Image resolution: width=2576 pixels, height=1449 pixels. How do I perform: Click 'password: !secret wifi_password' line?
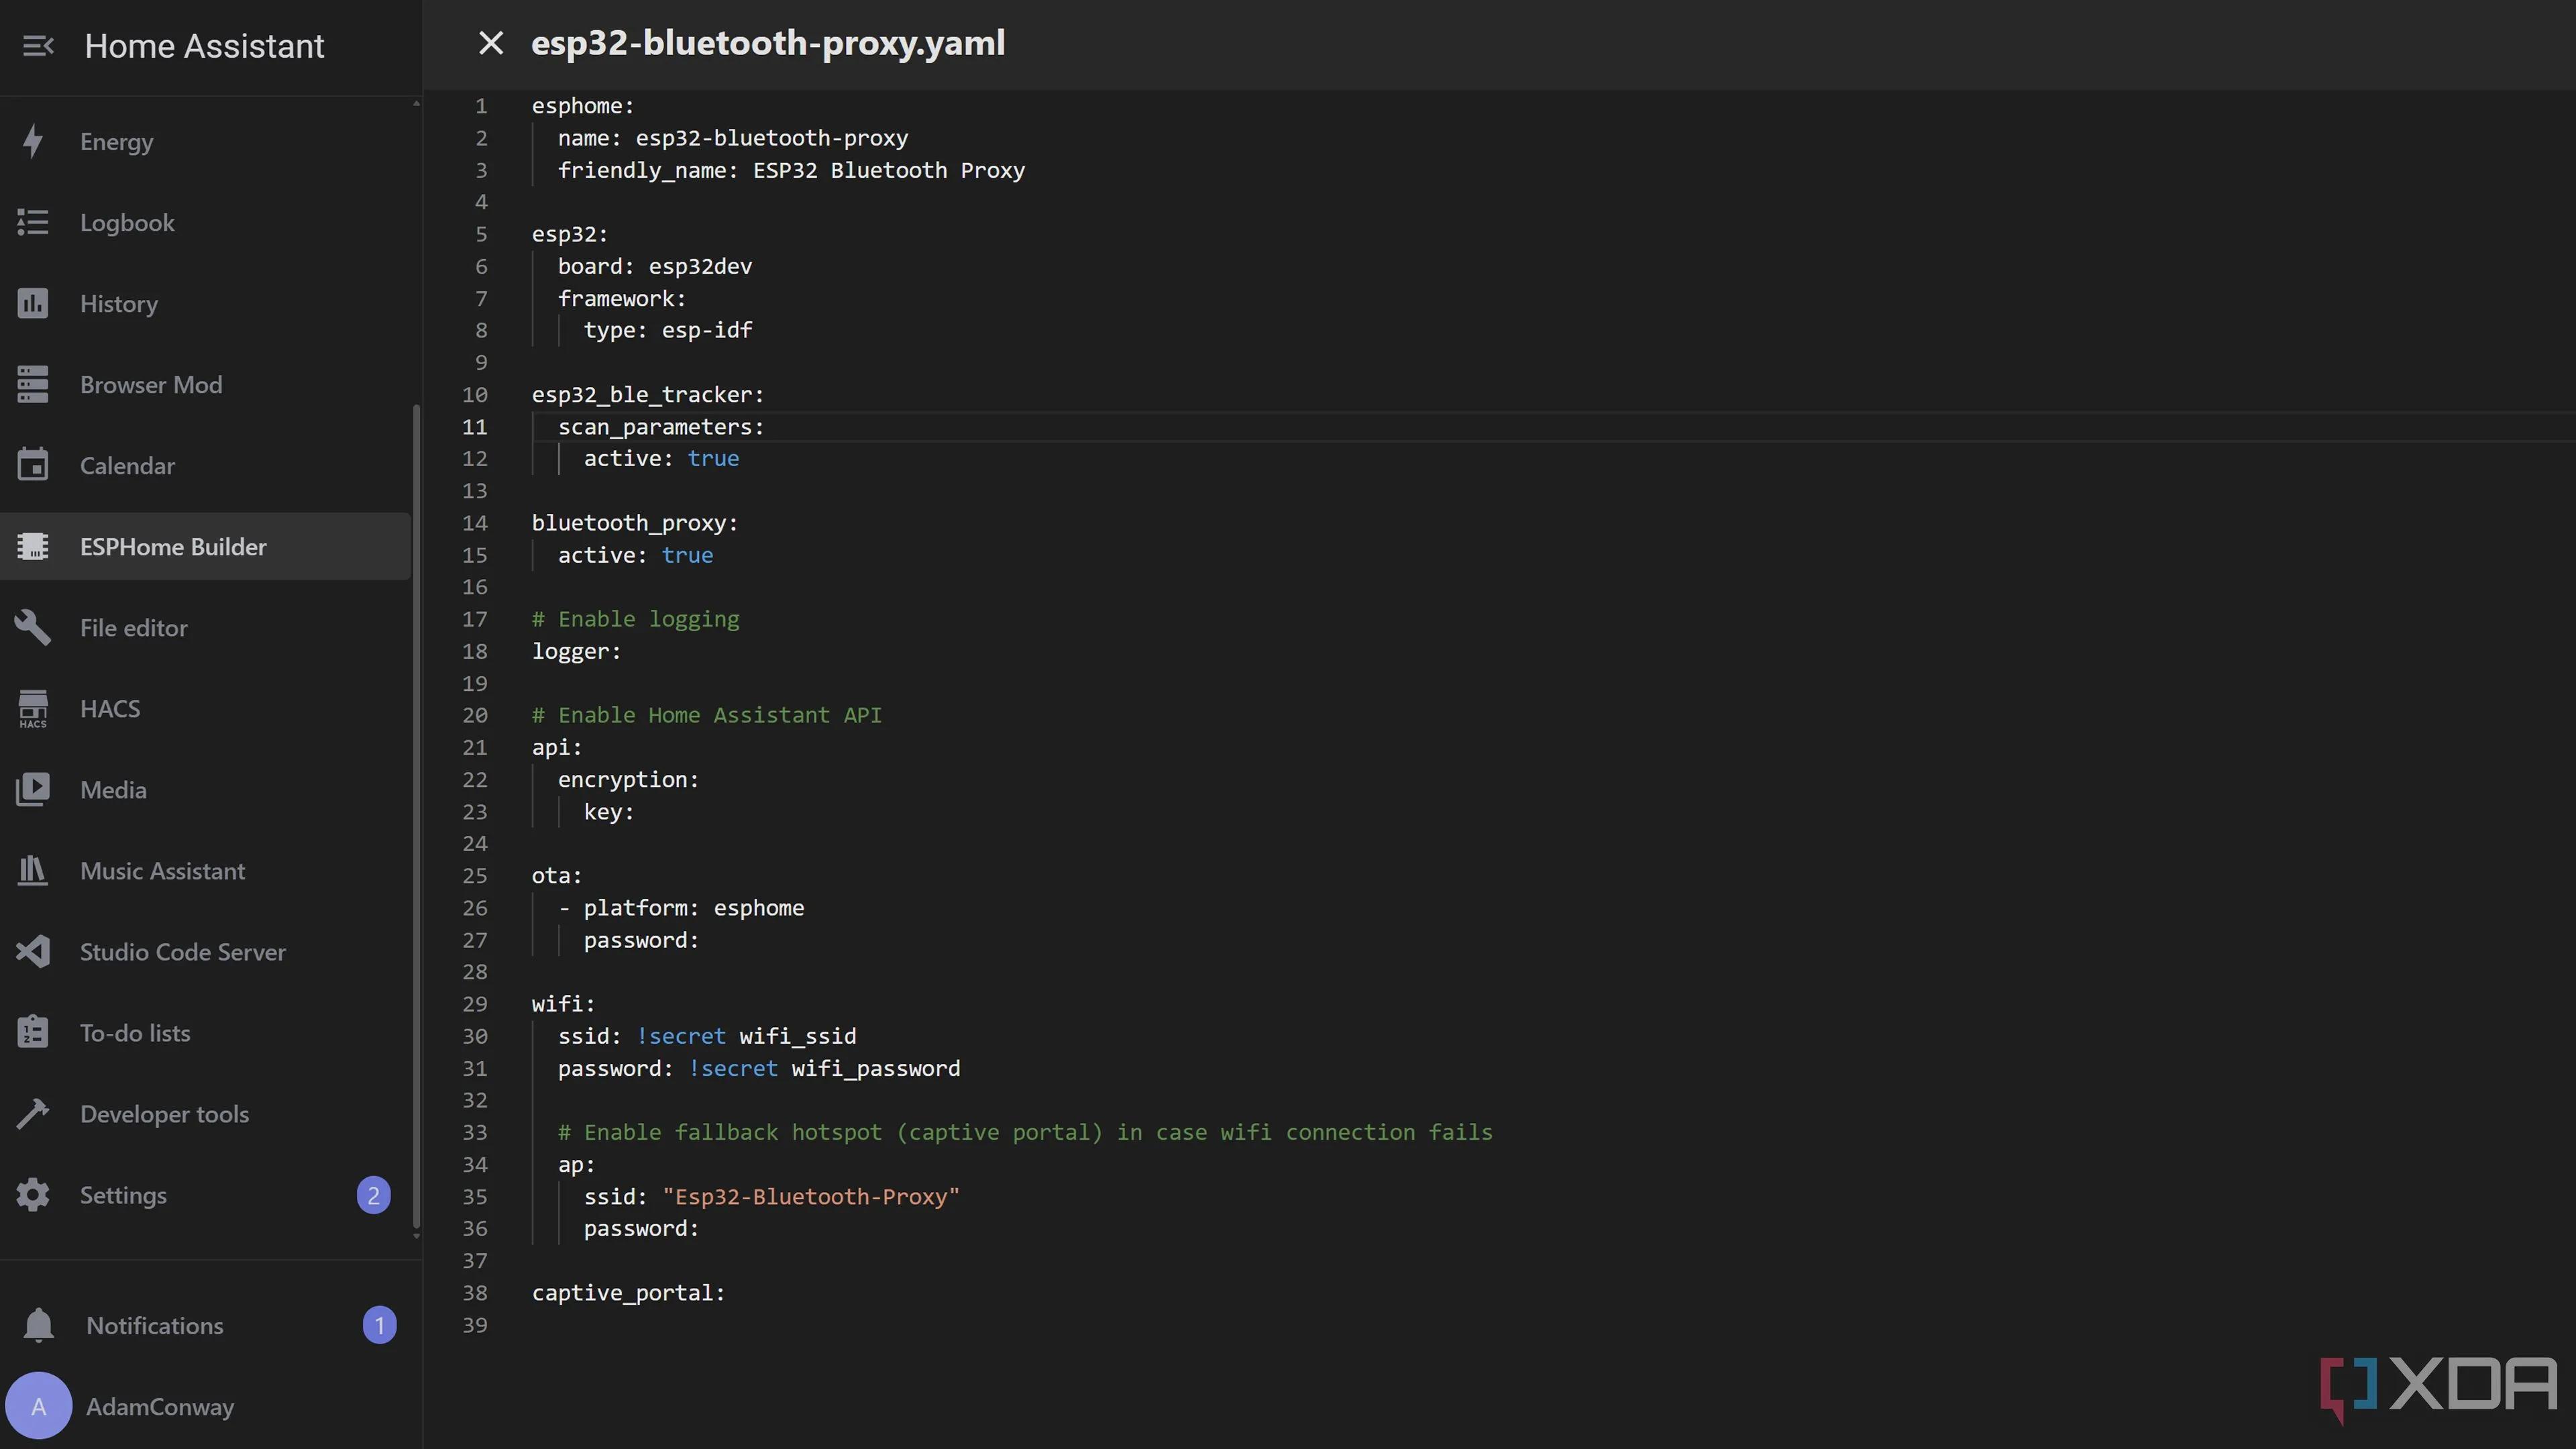759,1068
